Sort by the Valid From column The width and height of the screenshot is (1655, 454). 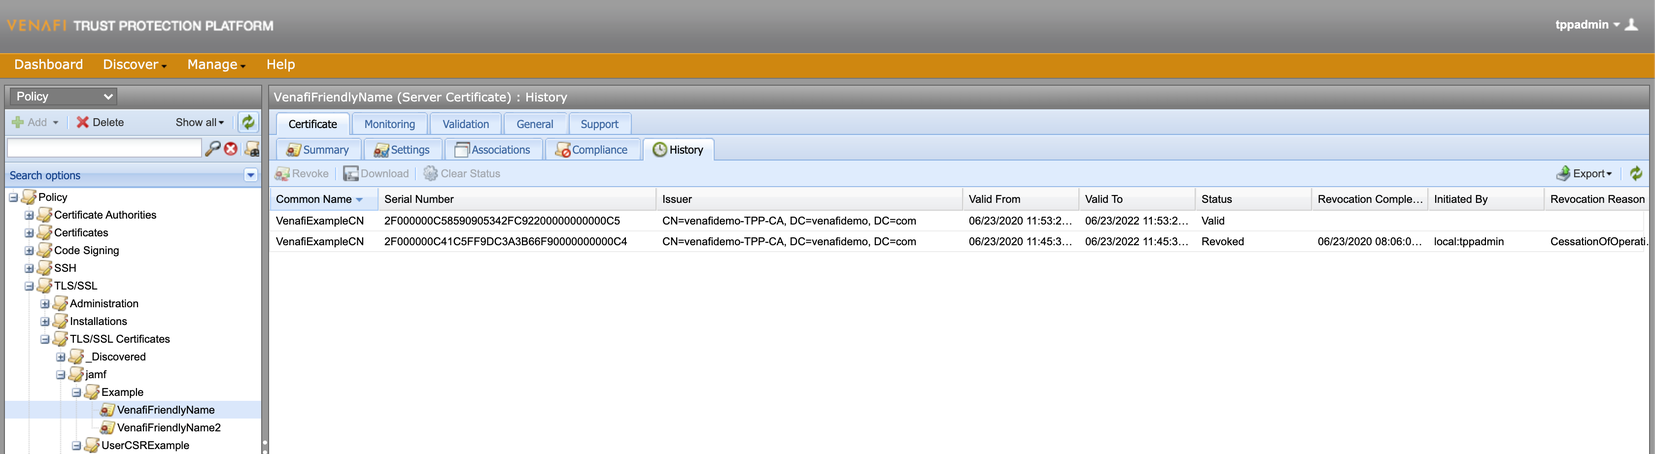[x=1021, y=199]
